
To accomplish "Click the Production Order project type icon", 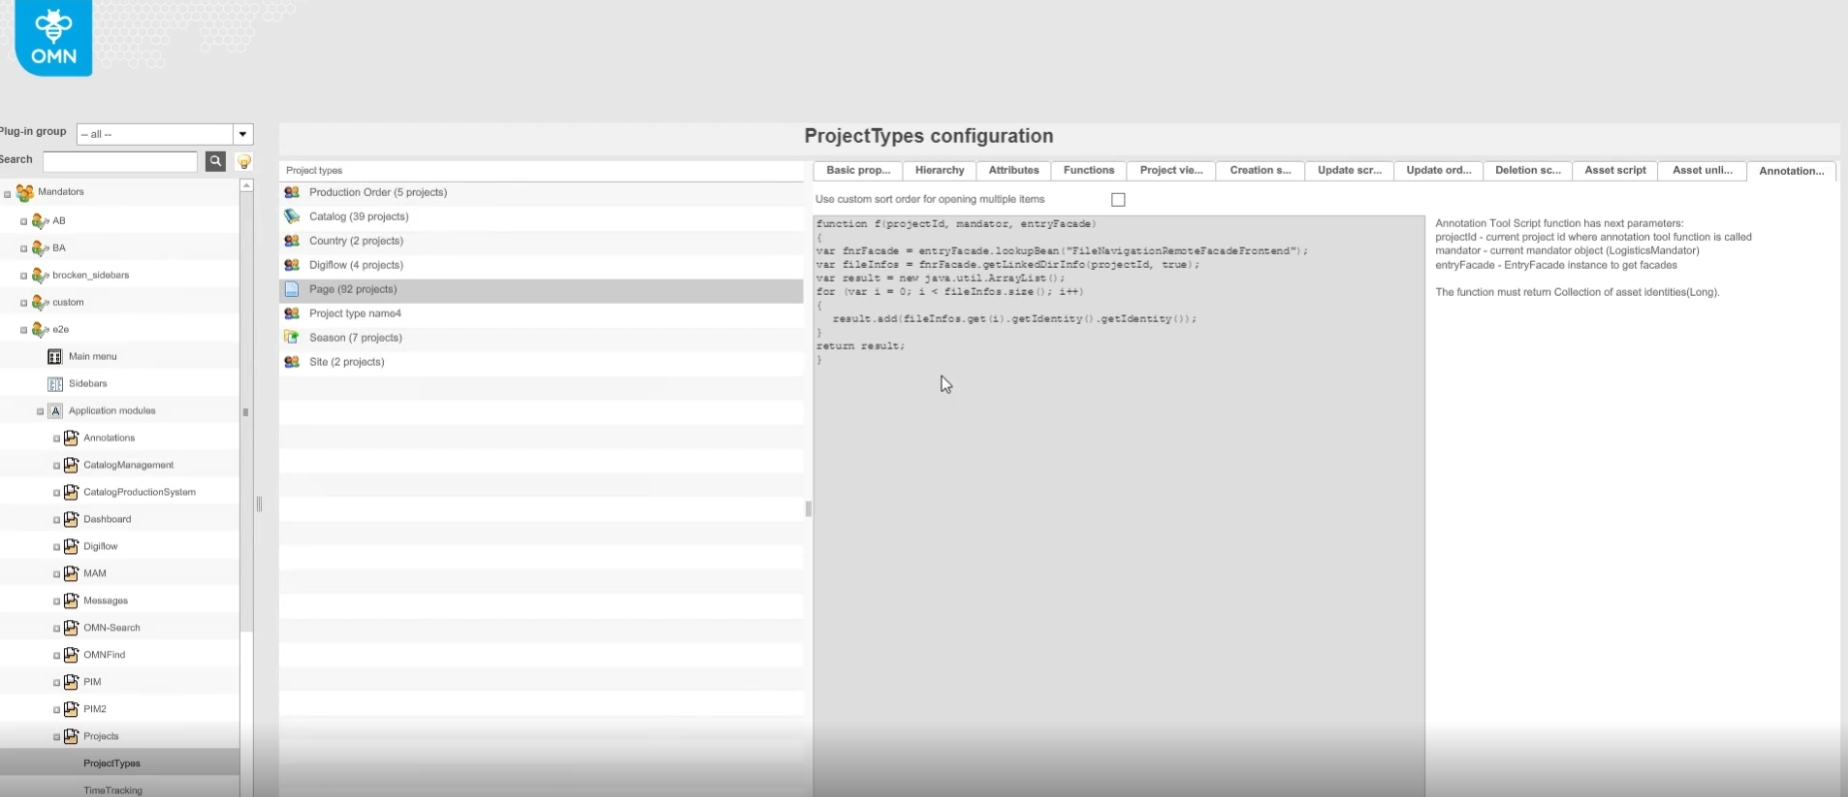I will click(x=292, y=192).
